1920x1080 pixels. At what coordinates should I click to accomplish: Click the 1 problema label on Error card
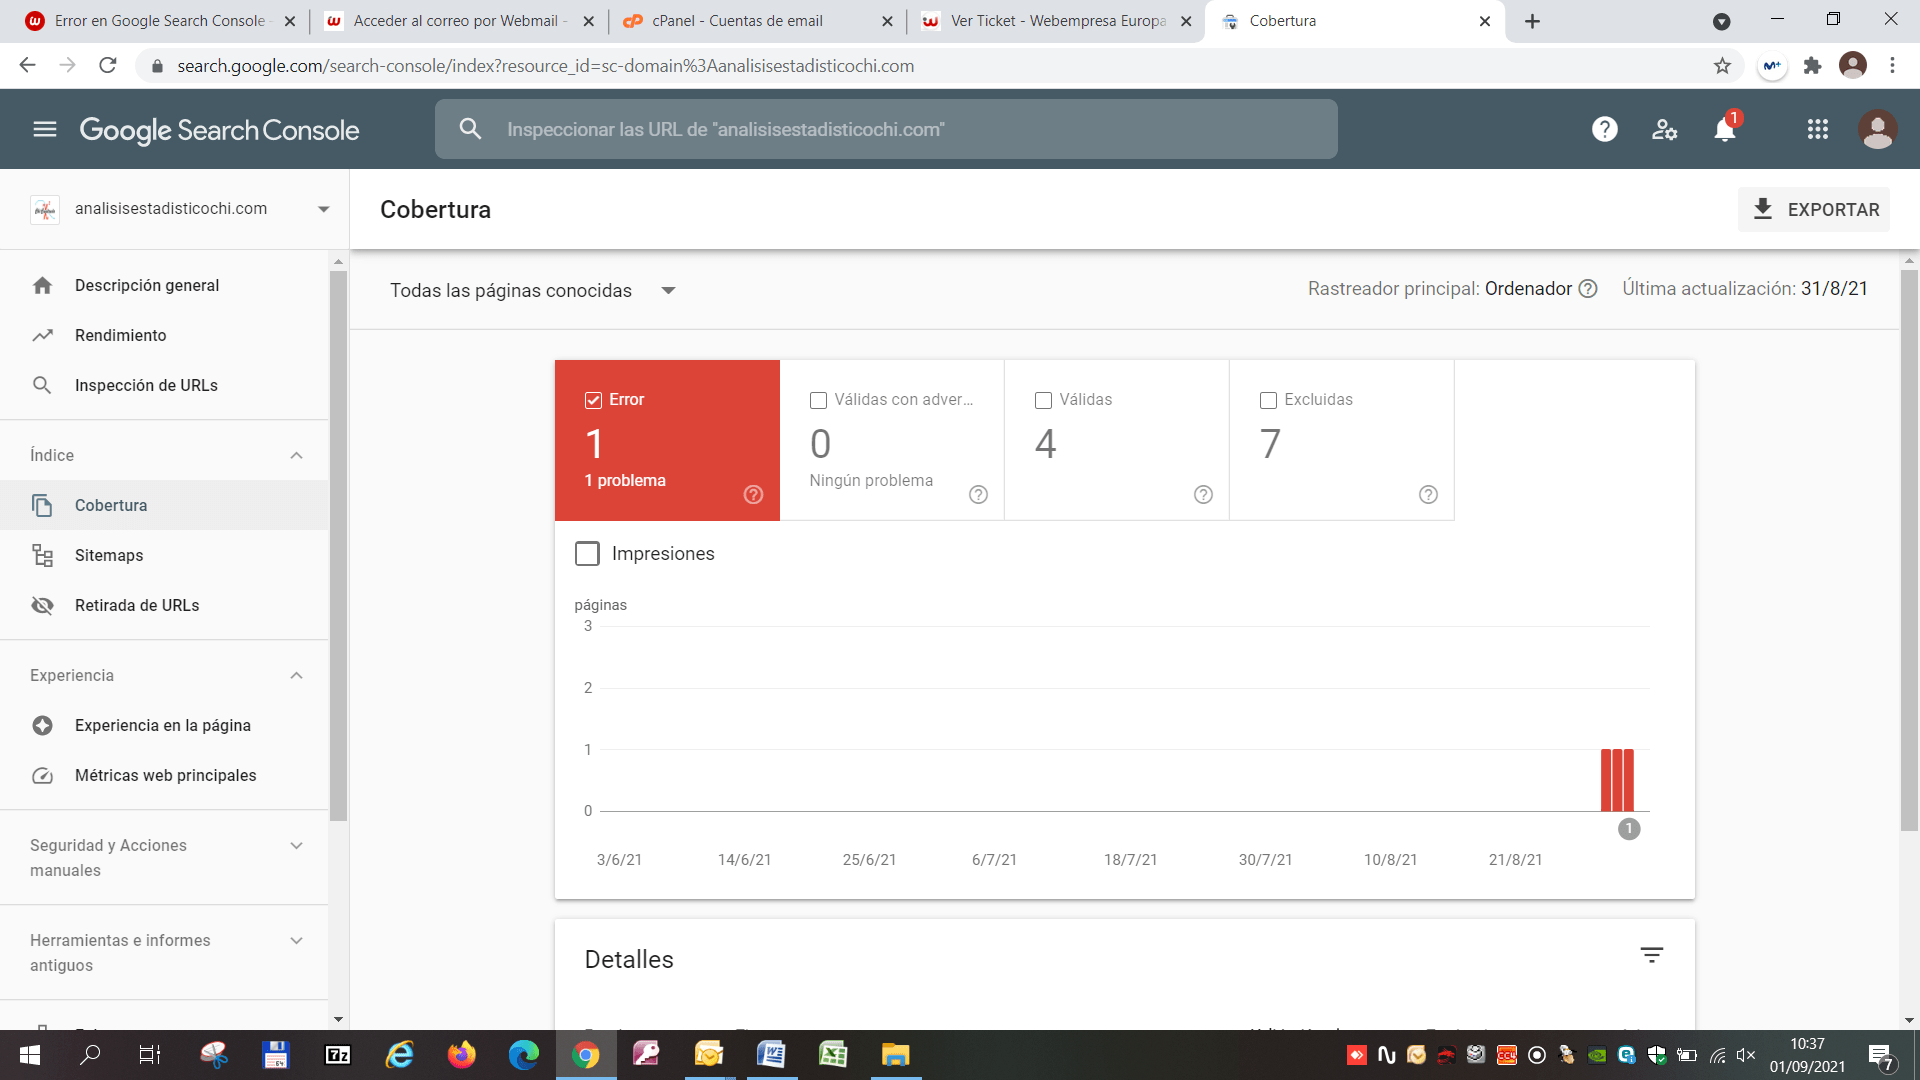(x=625, y=481)
